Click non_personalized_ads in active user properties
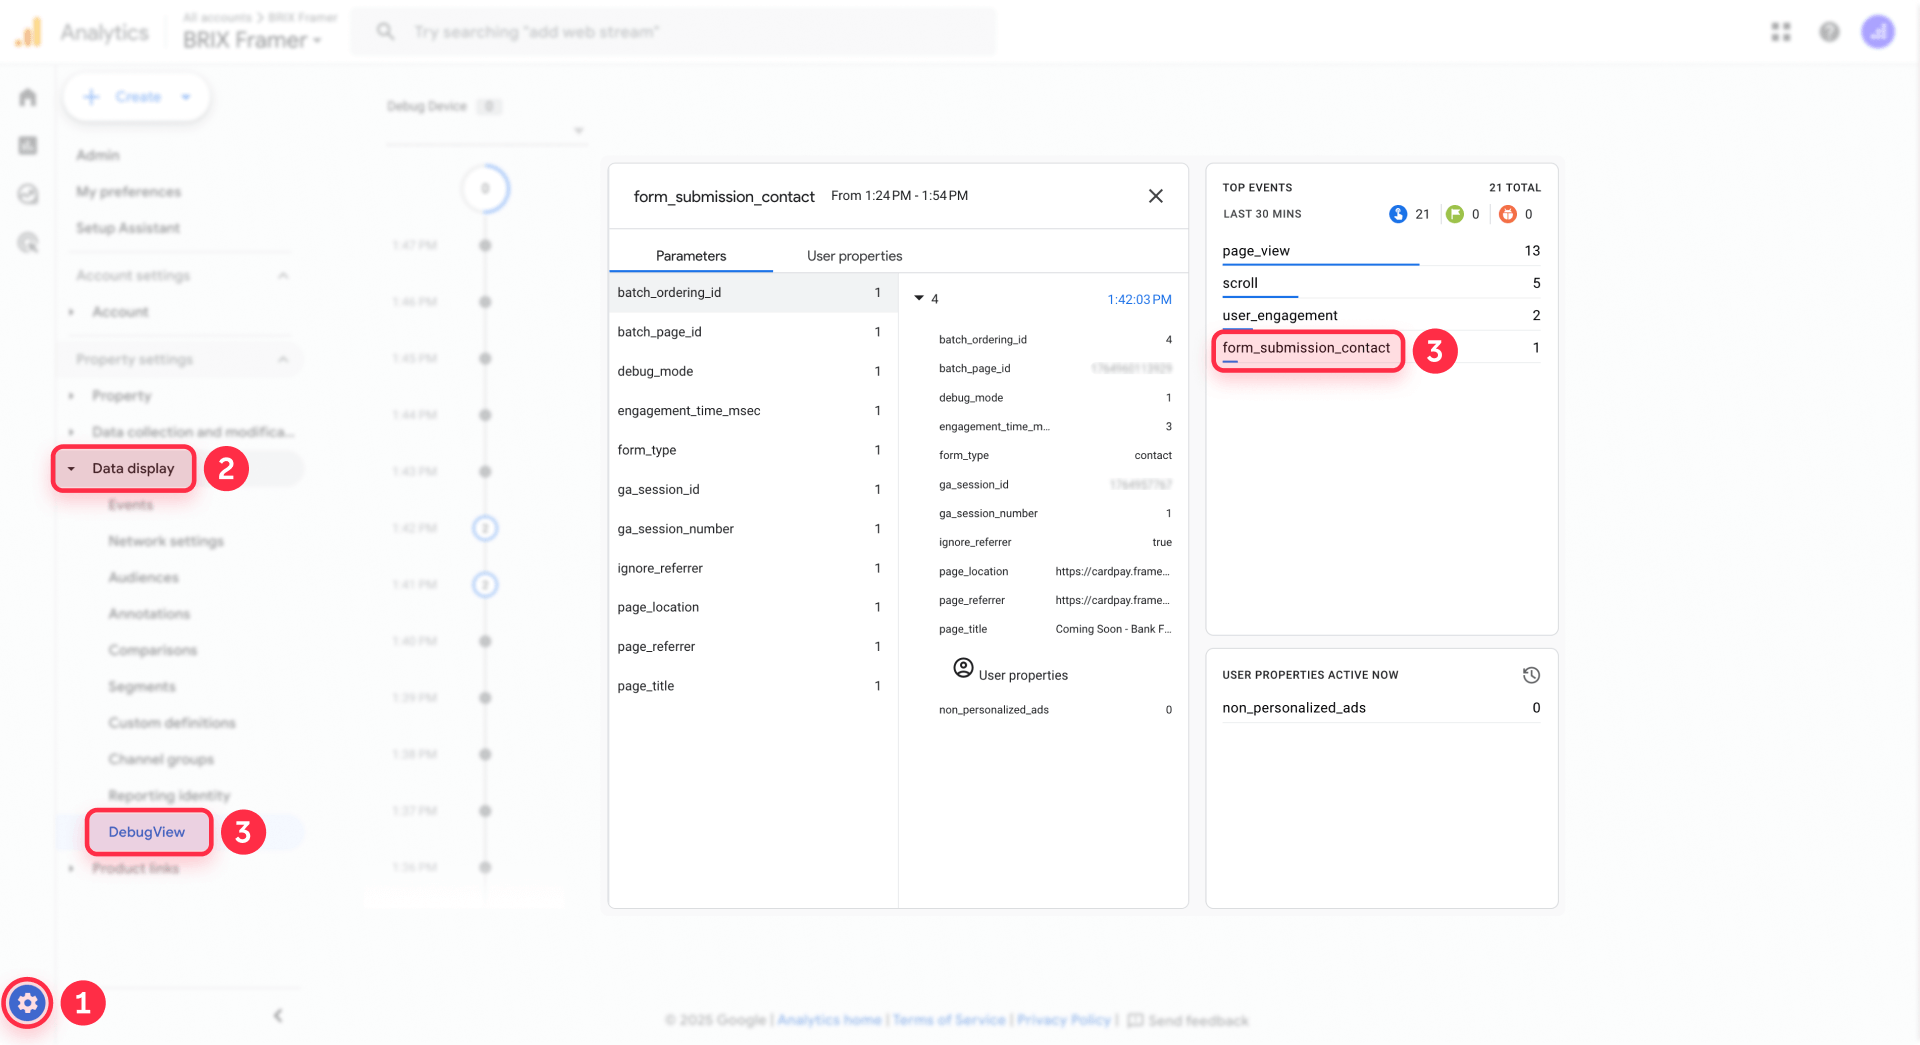1920x1045 pixels. click(x=1381, y=708)
